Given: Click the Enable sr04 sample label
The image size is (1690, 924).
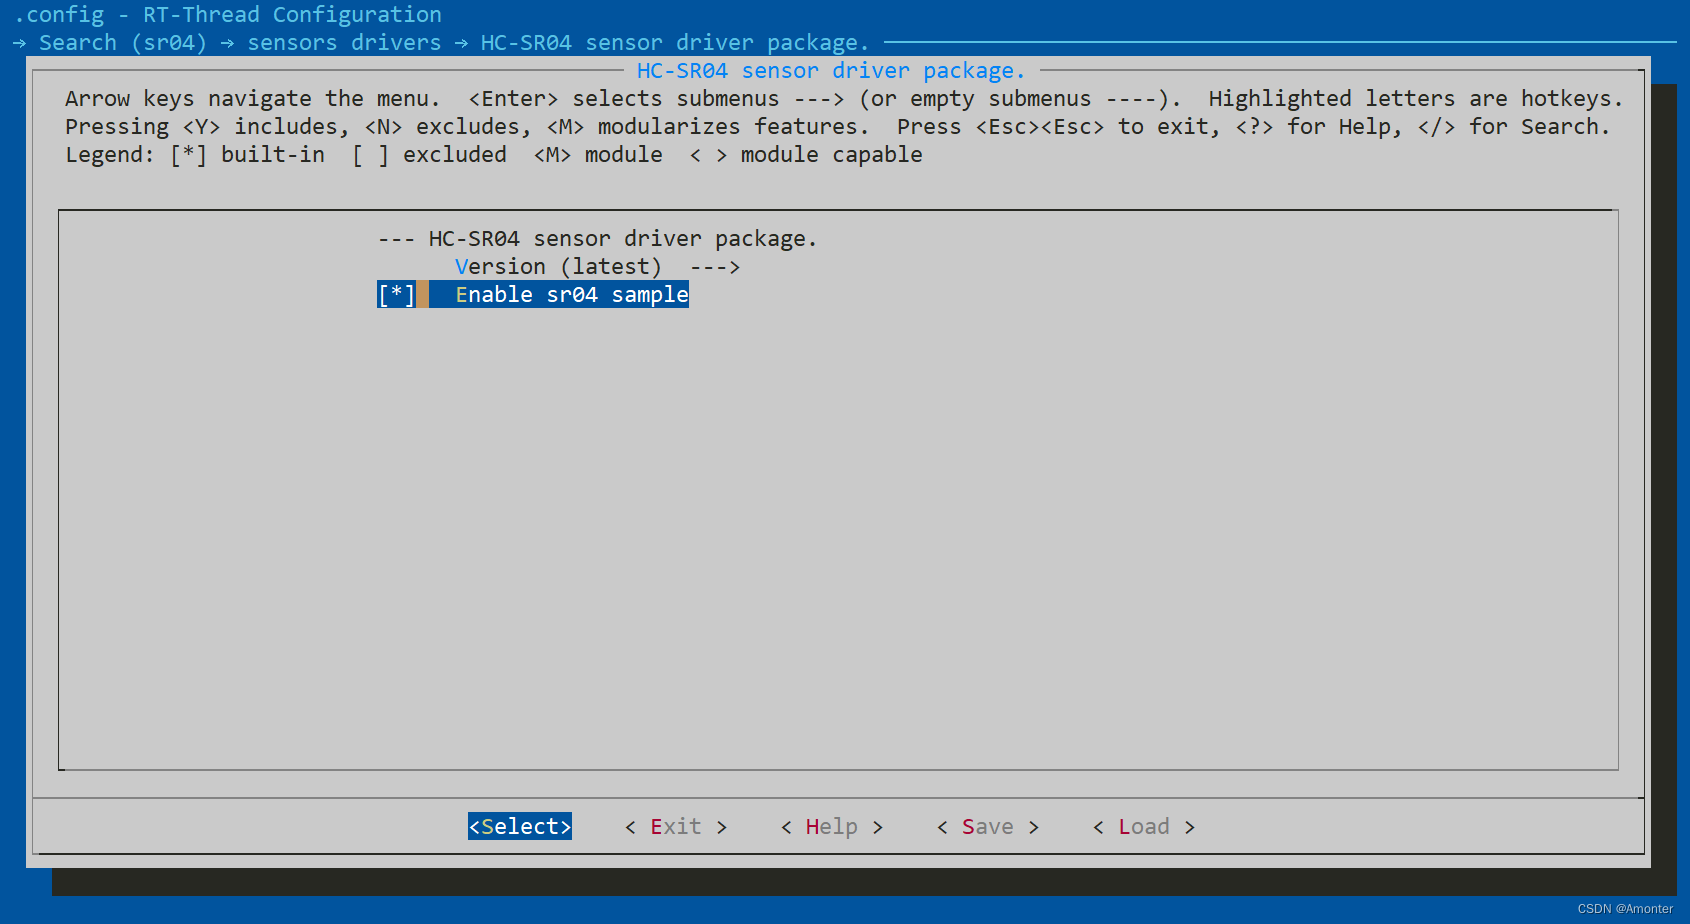Looking at the screenshot, I should click(572, 295).
